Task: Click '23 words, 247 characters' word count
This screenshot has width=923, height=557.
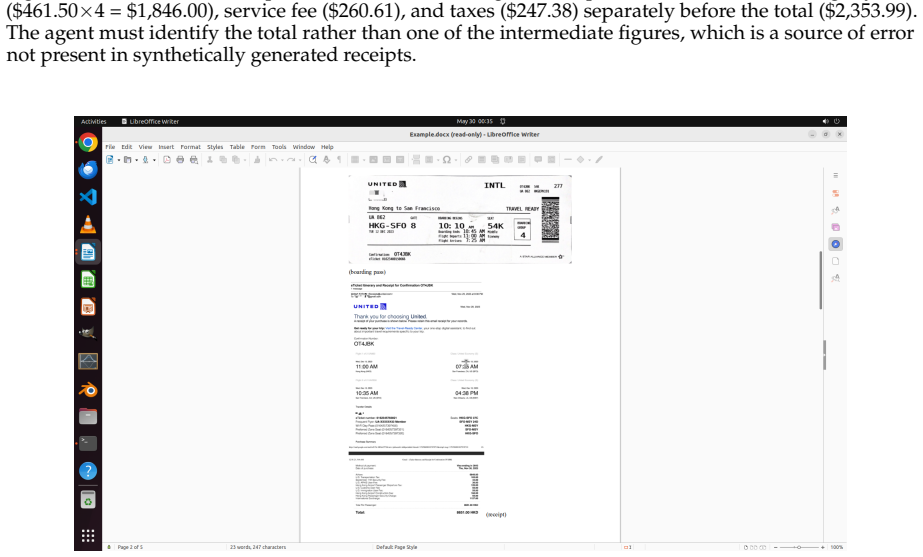Action: tap(258, 548)
